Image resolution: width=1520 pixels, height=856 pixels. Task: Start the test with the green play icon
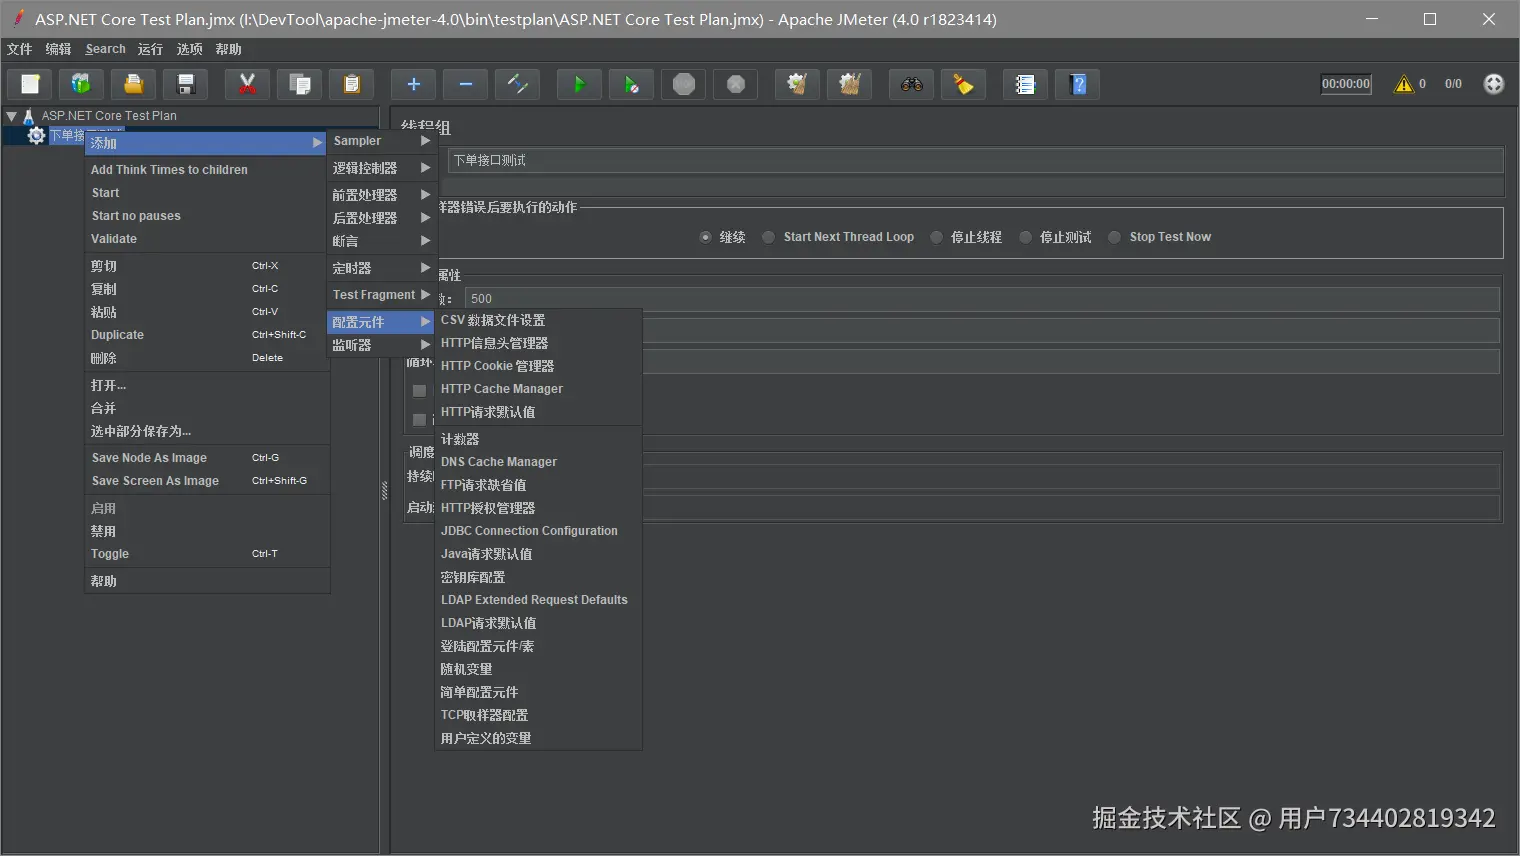[579, 85]
